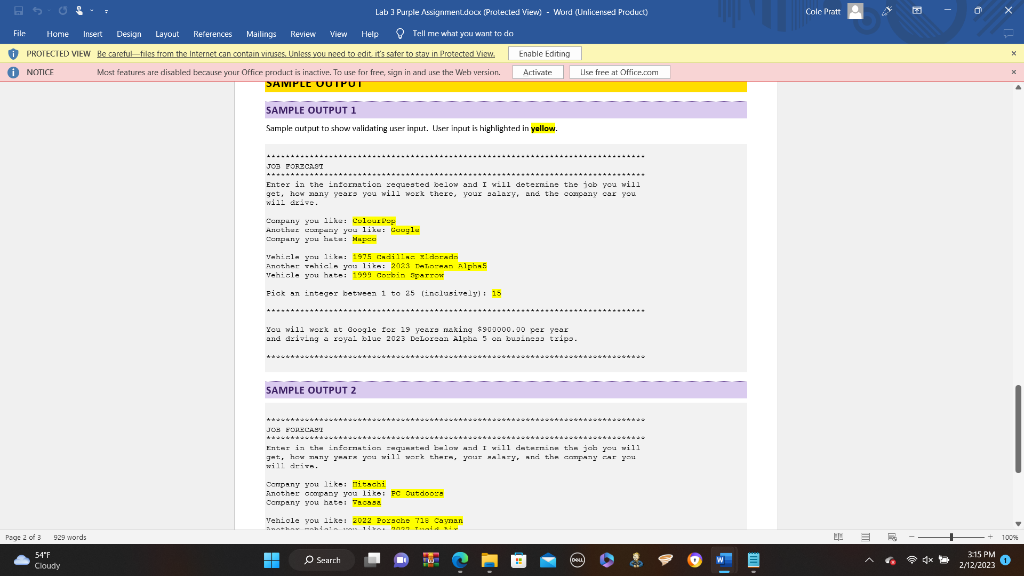Screen dimensions: 1024x576
Task: Click the Activate button
Action: (x=537, y=72)
